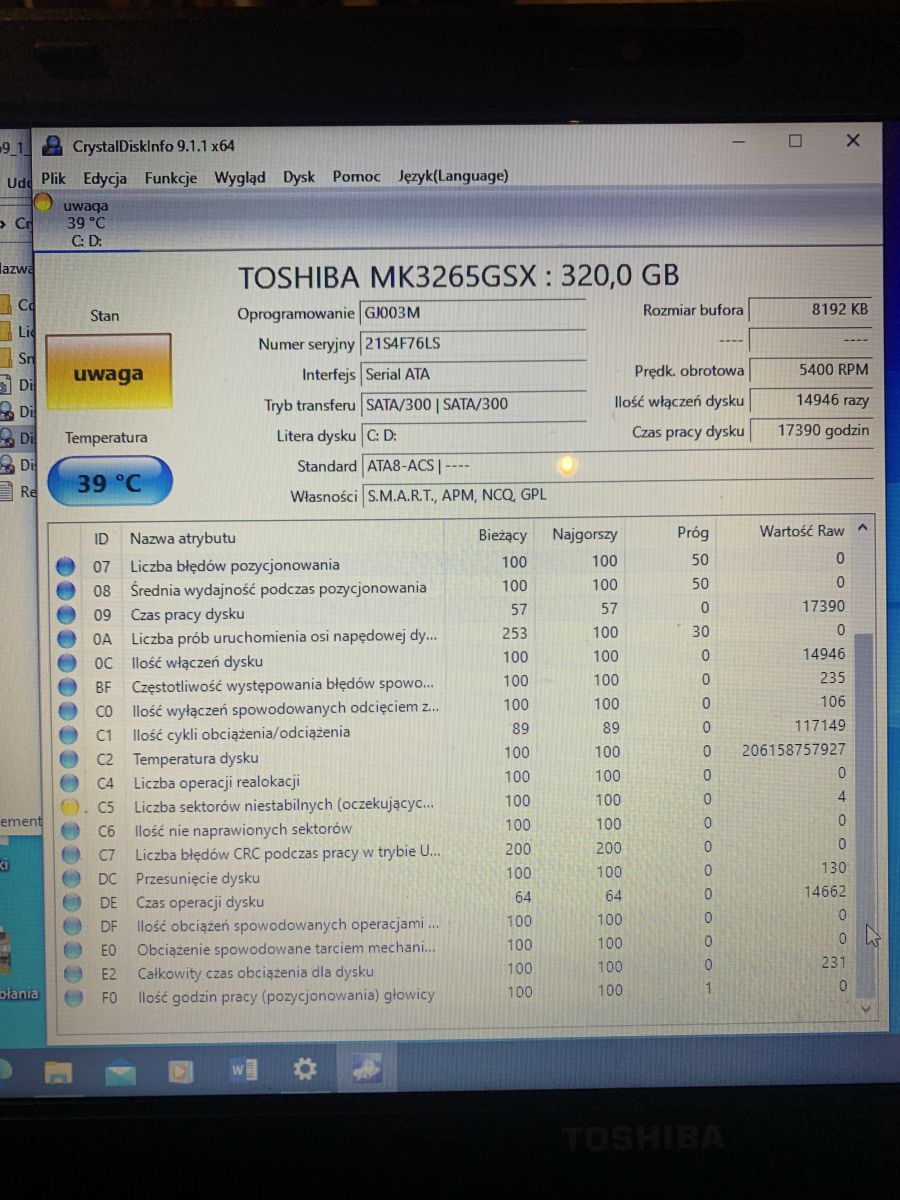The image size is (900, 1200).
Task: Open File Explorer from the taskbar
Action: 58,1073
